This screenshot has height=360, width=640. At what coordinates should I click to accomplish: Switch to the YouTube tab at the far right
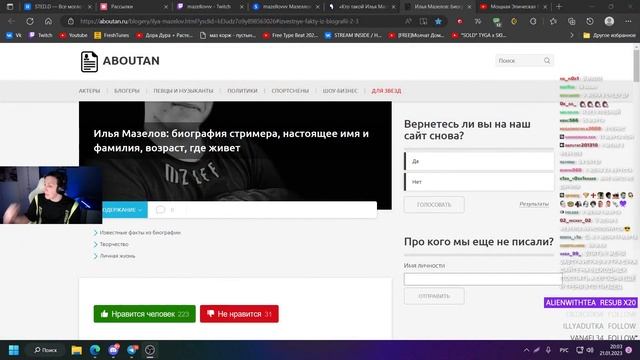click(x=512, y=7)
